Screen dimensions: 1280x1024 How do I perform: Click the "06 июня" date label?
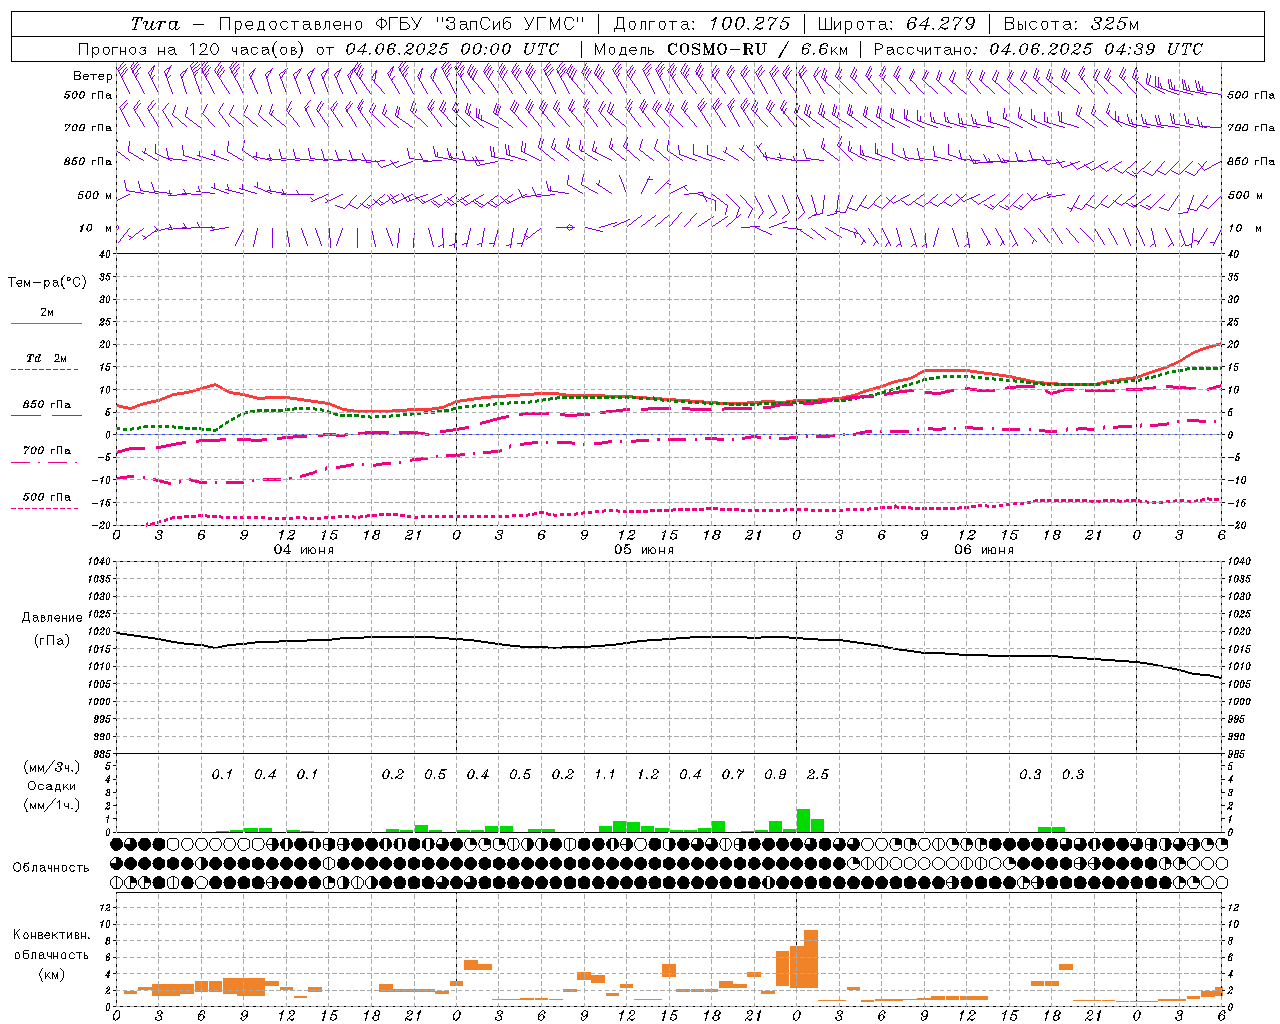[984, 550]
